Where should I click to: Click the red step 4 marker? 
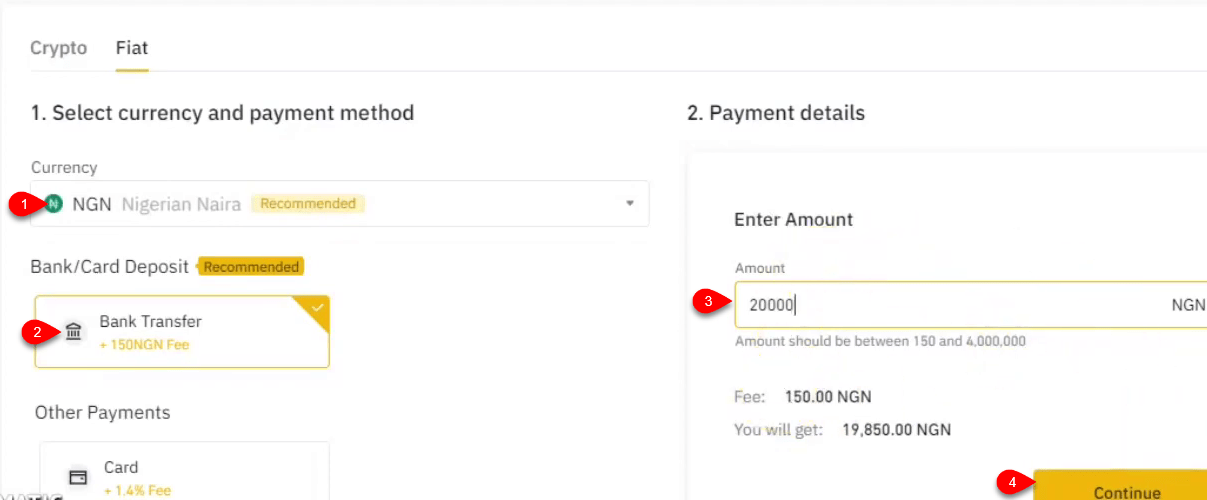click(x=1011, y=482)
